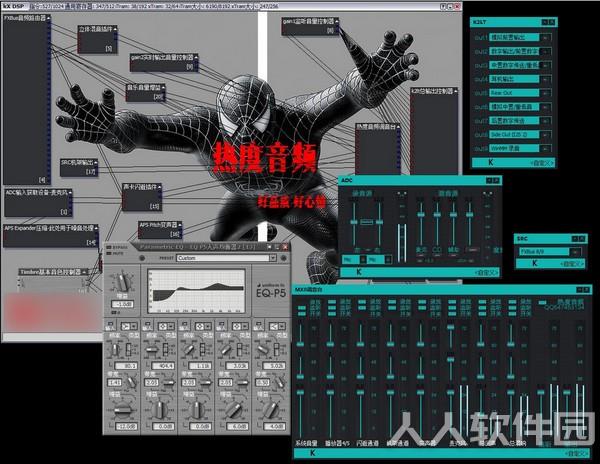Open the EQ preset Custom dropdown
This screenshot has height=464, width=600.
(227, 258)
